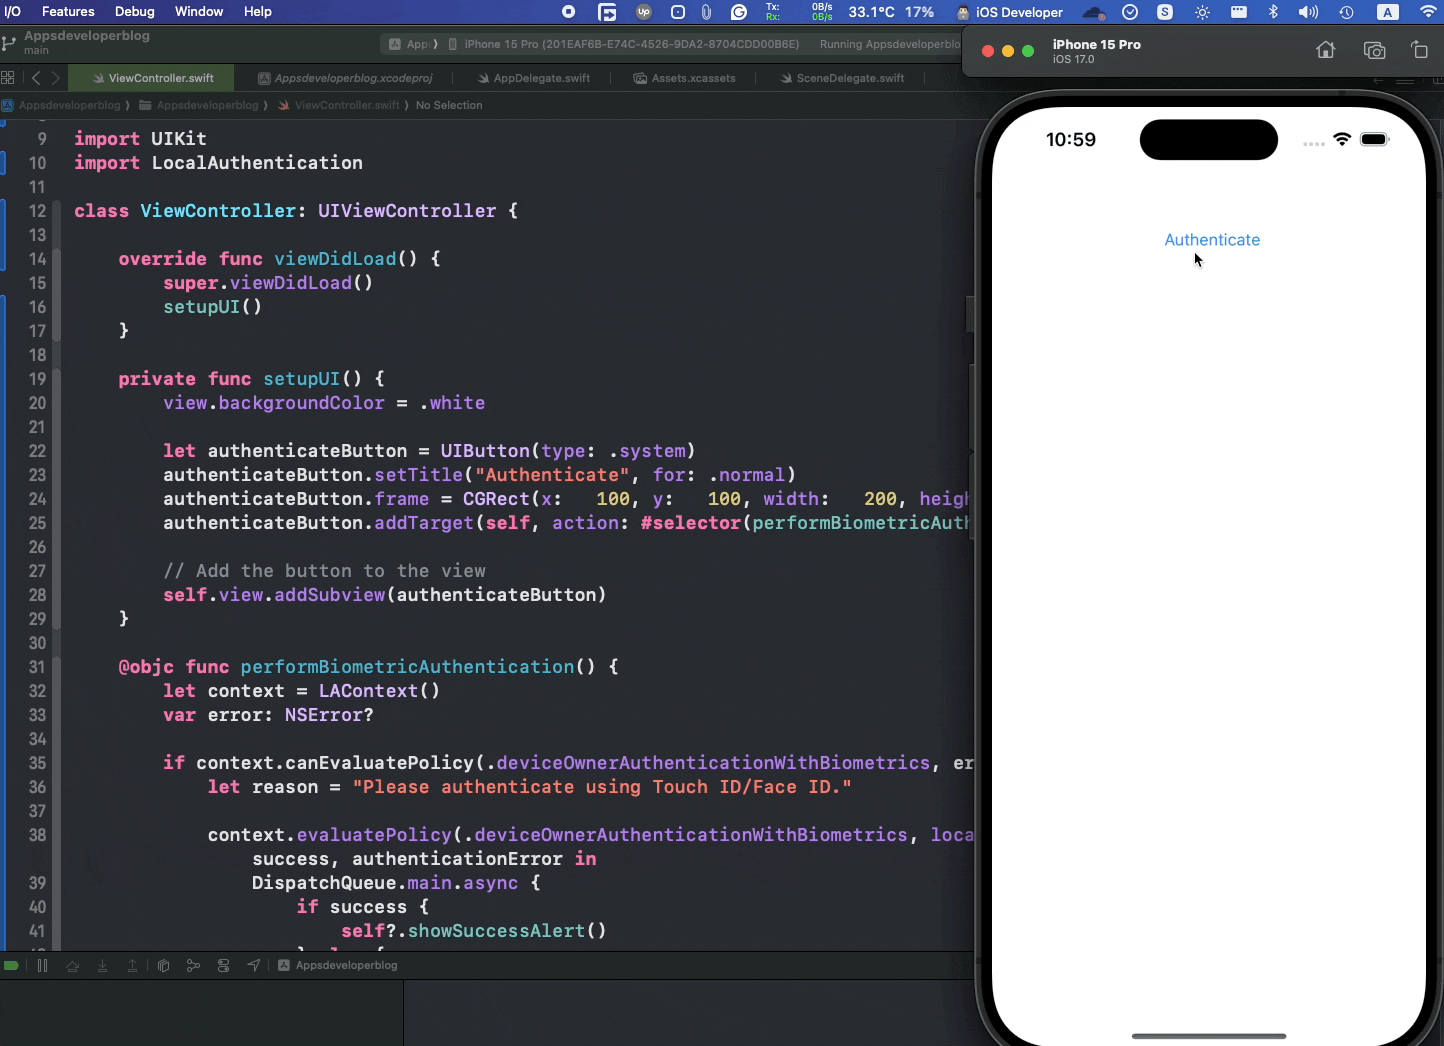Image resolution: width=1444 pixels, height=1046 pixels.
Task: Click the step over icon in debug bar
Action: coord(72,965)
